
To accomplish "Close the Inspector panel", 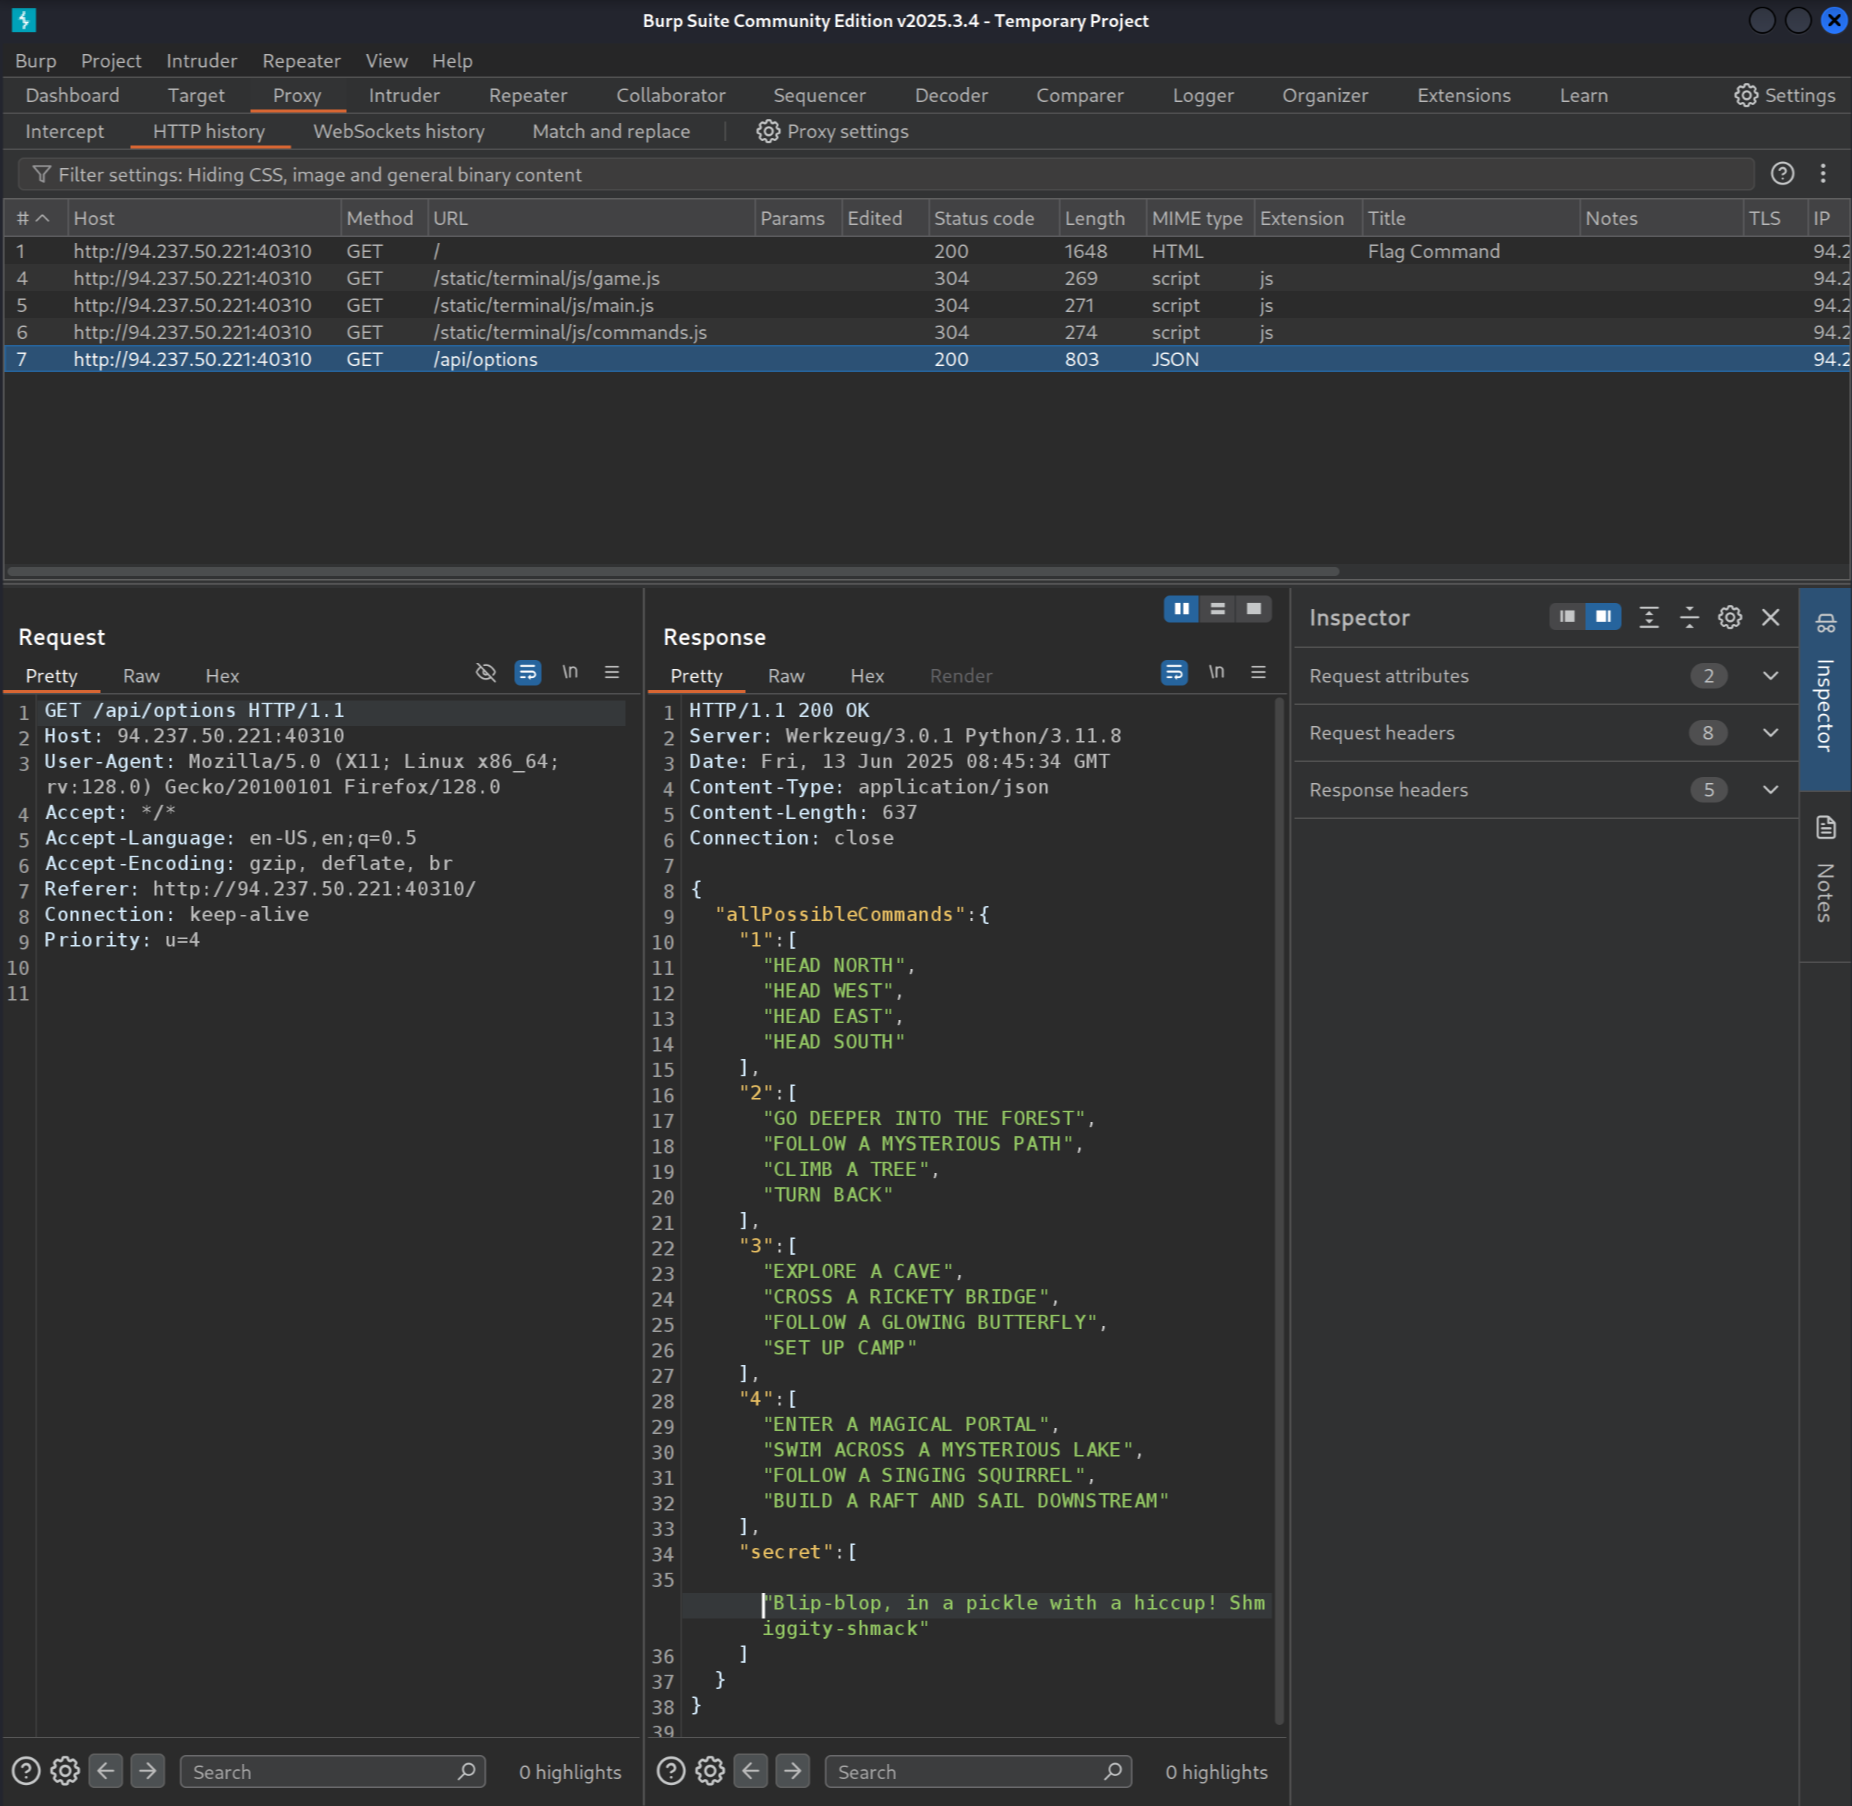I will (x=1770, y=617).
